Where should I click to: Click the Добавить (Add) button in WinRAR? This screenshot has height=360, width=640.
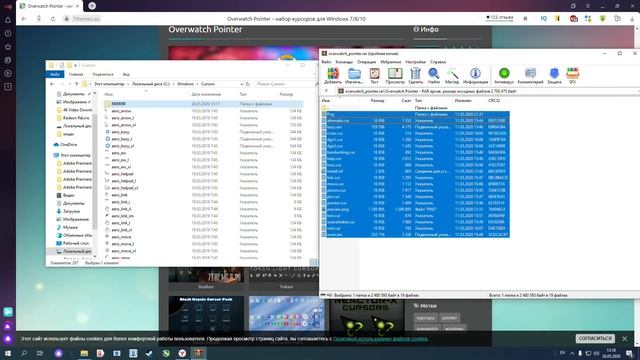click(x=333, y=76)
